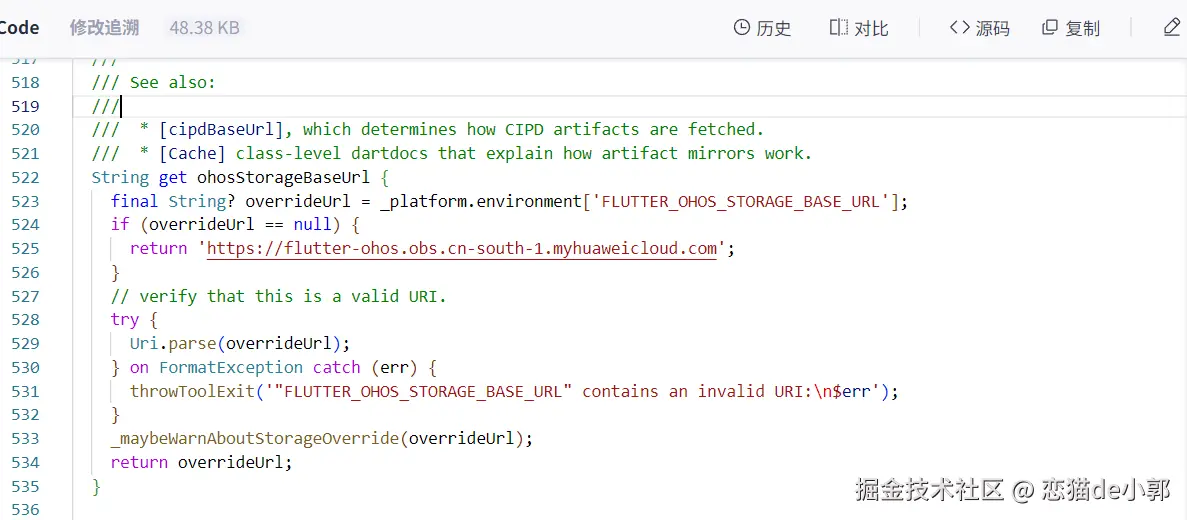The image size is (1187, 520).
Task: Open the flutter-ohos myhuaweicloud URL link
Action: coord(462,248)
